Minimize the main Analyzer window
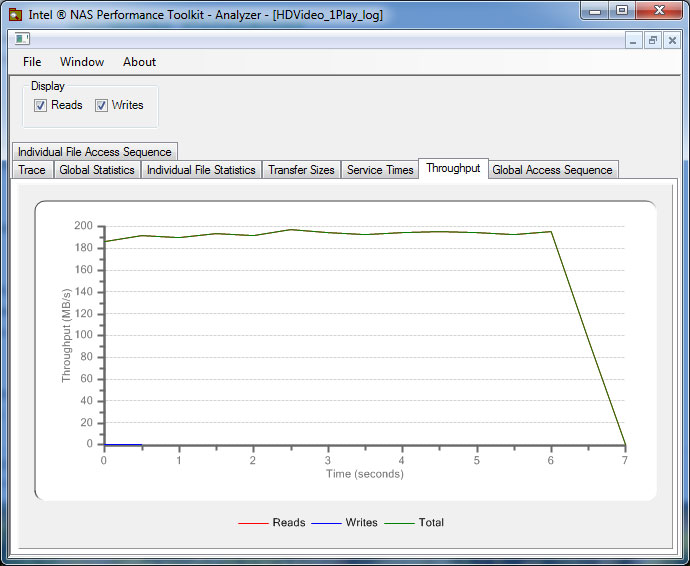Screen dimensions: 690x566 pyautogui.click(x=596, y=12)
